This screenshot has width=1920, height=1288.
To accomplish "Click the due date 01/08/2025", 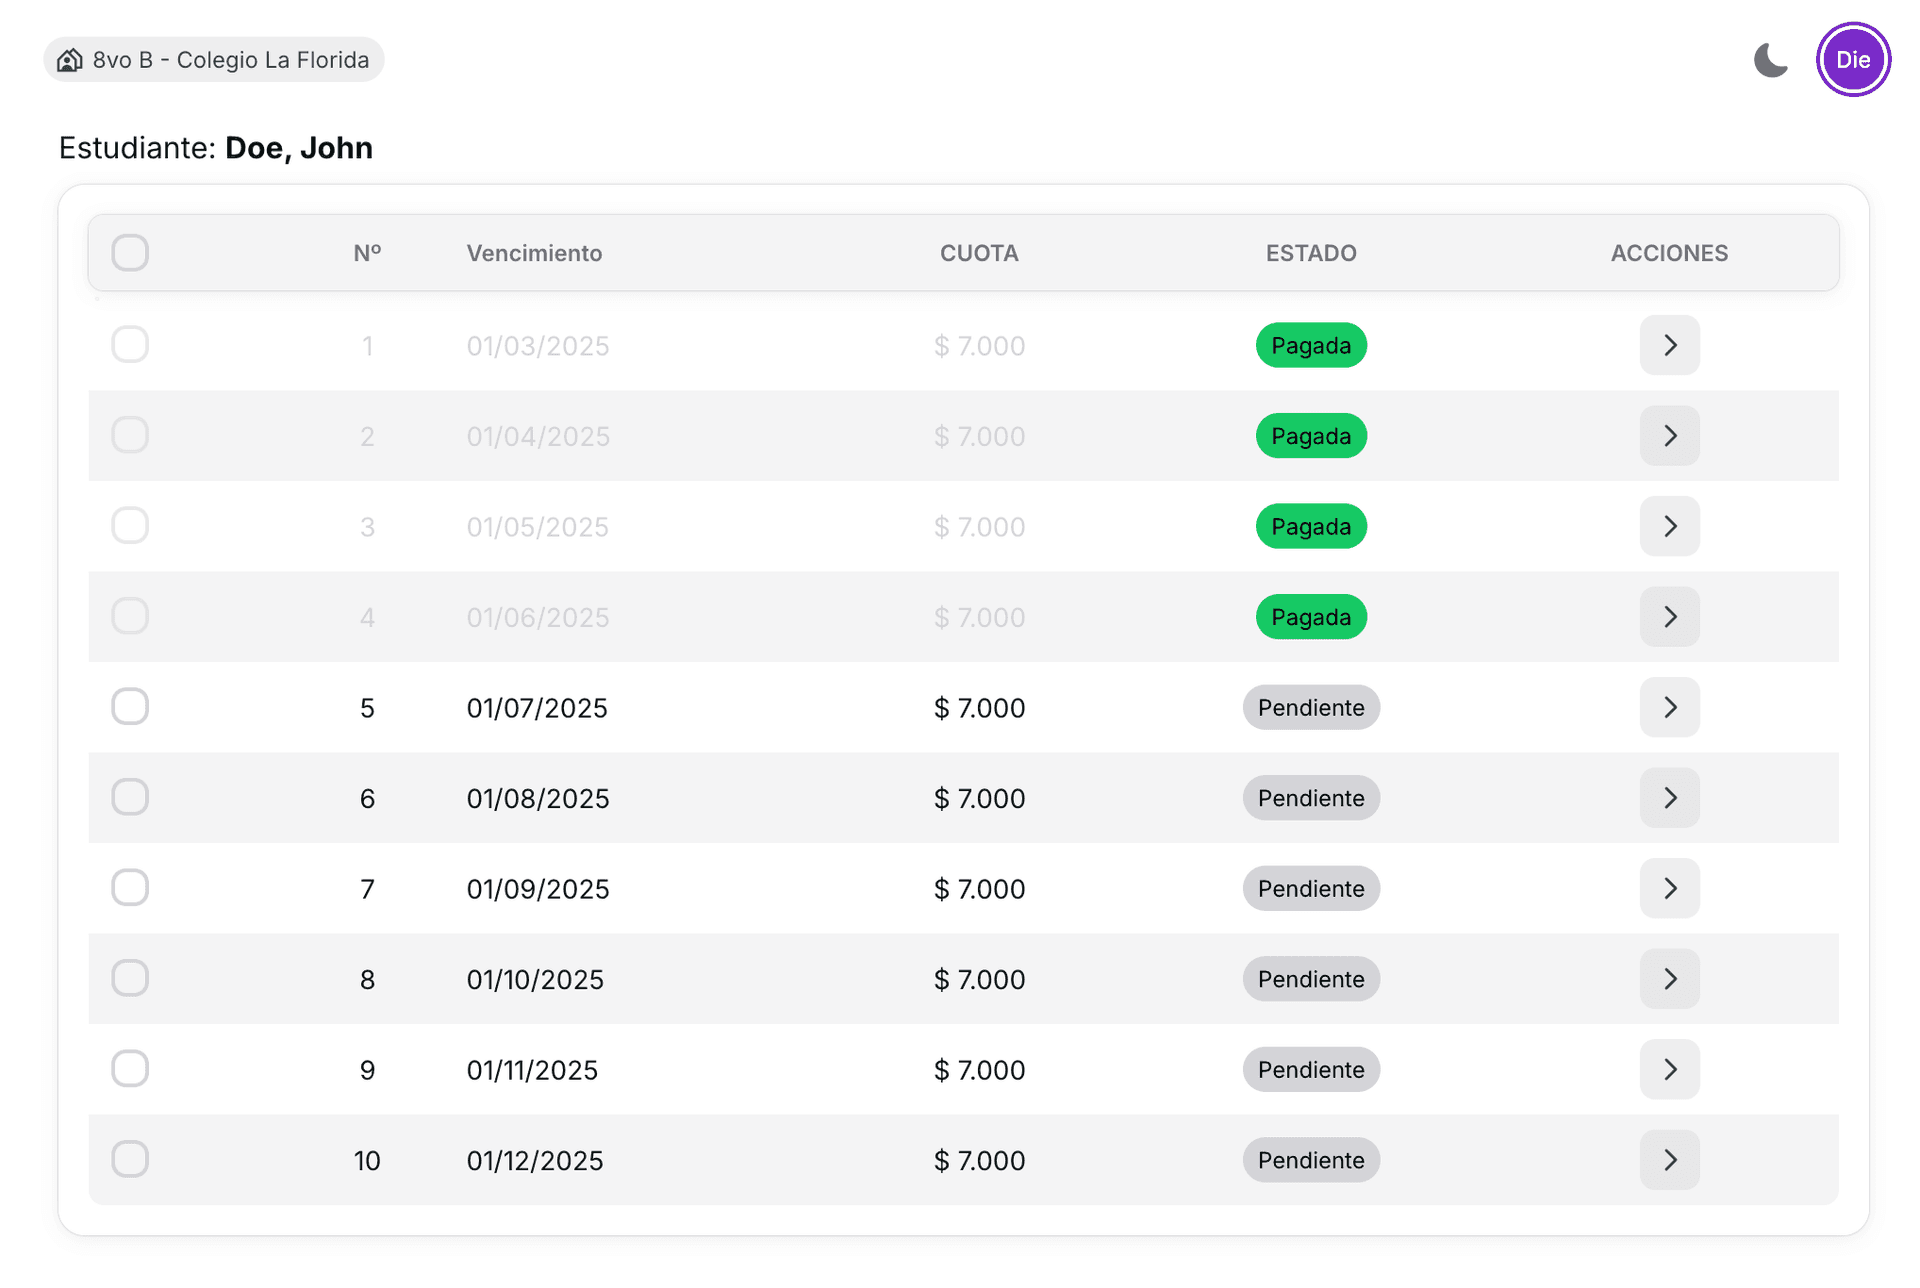I will 538,799.
